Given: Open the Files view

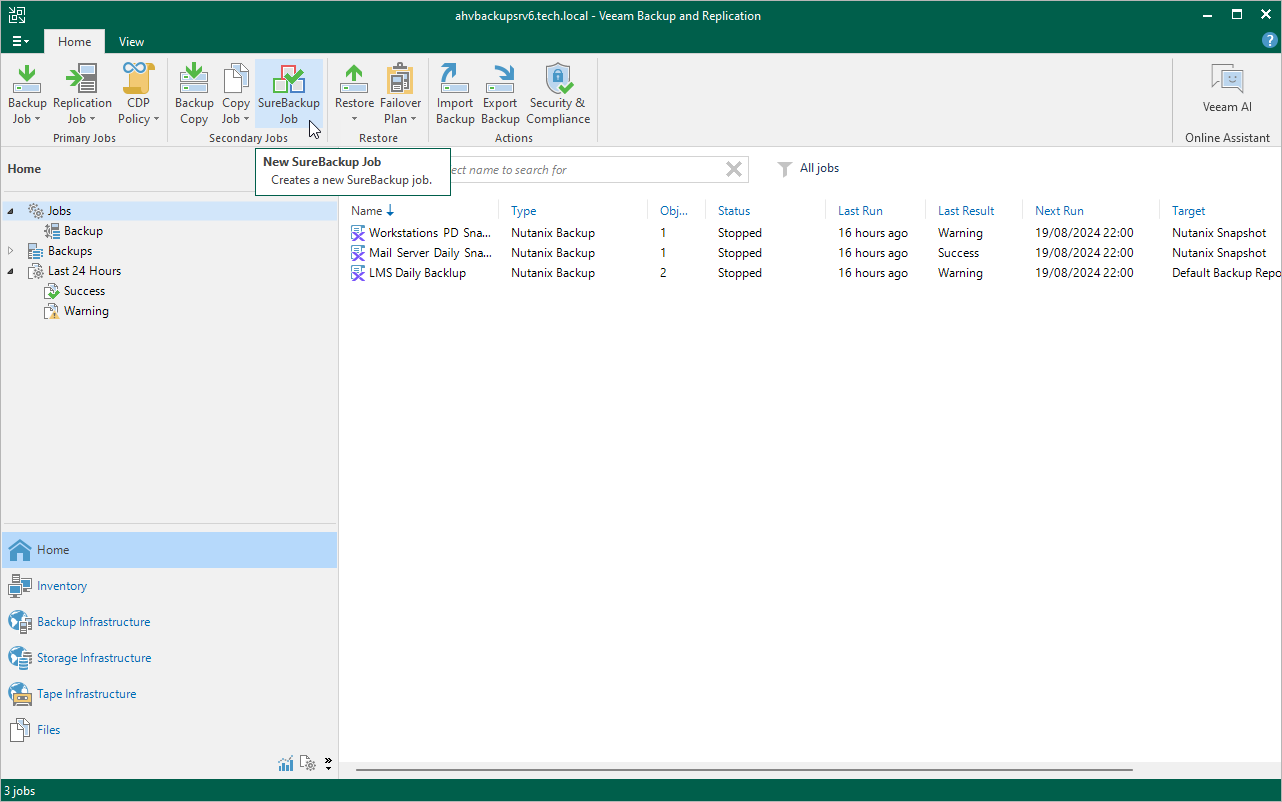Looking at the screenshot, I should coord(169,730).
